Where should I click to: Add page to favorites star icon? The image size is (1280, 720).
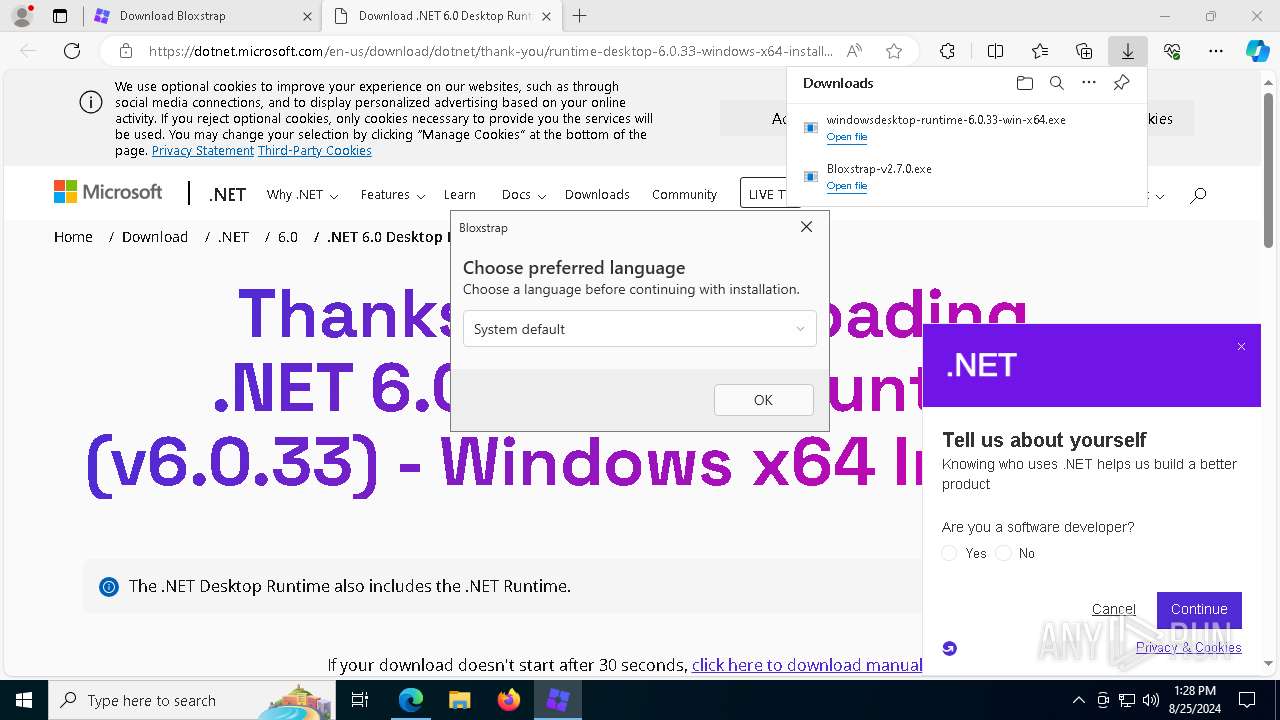[894, 51]
